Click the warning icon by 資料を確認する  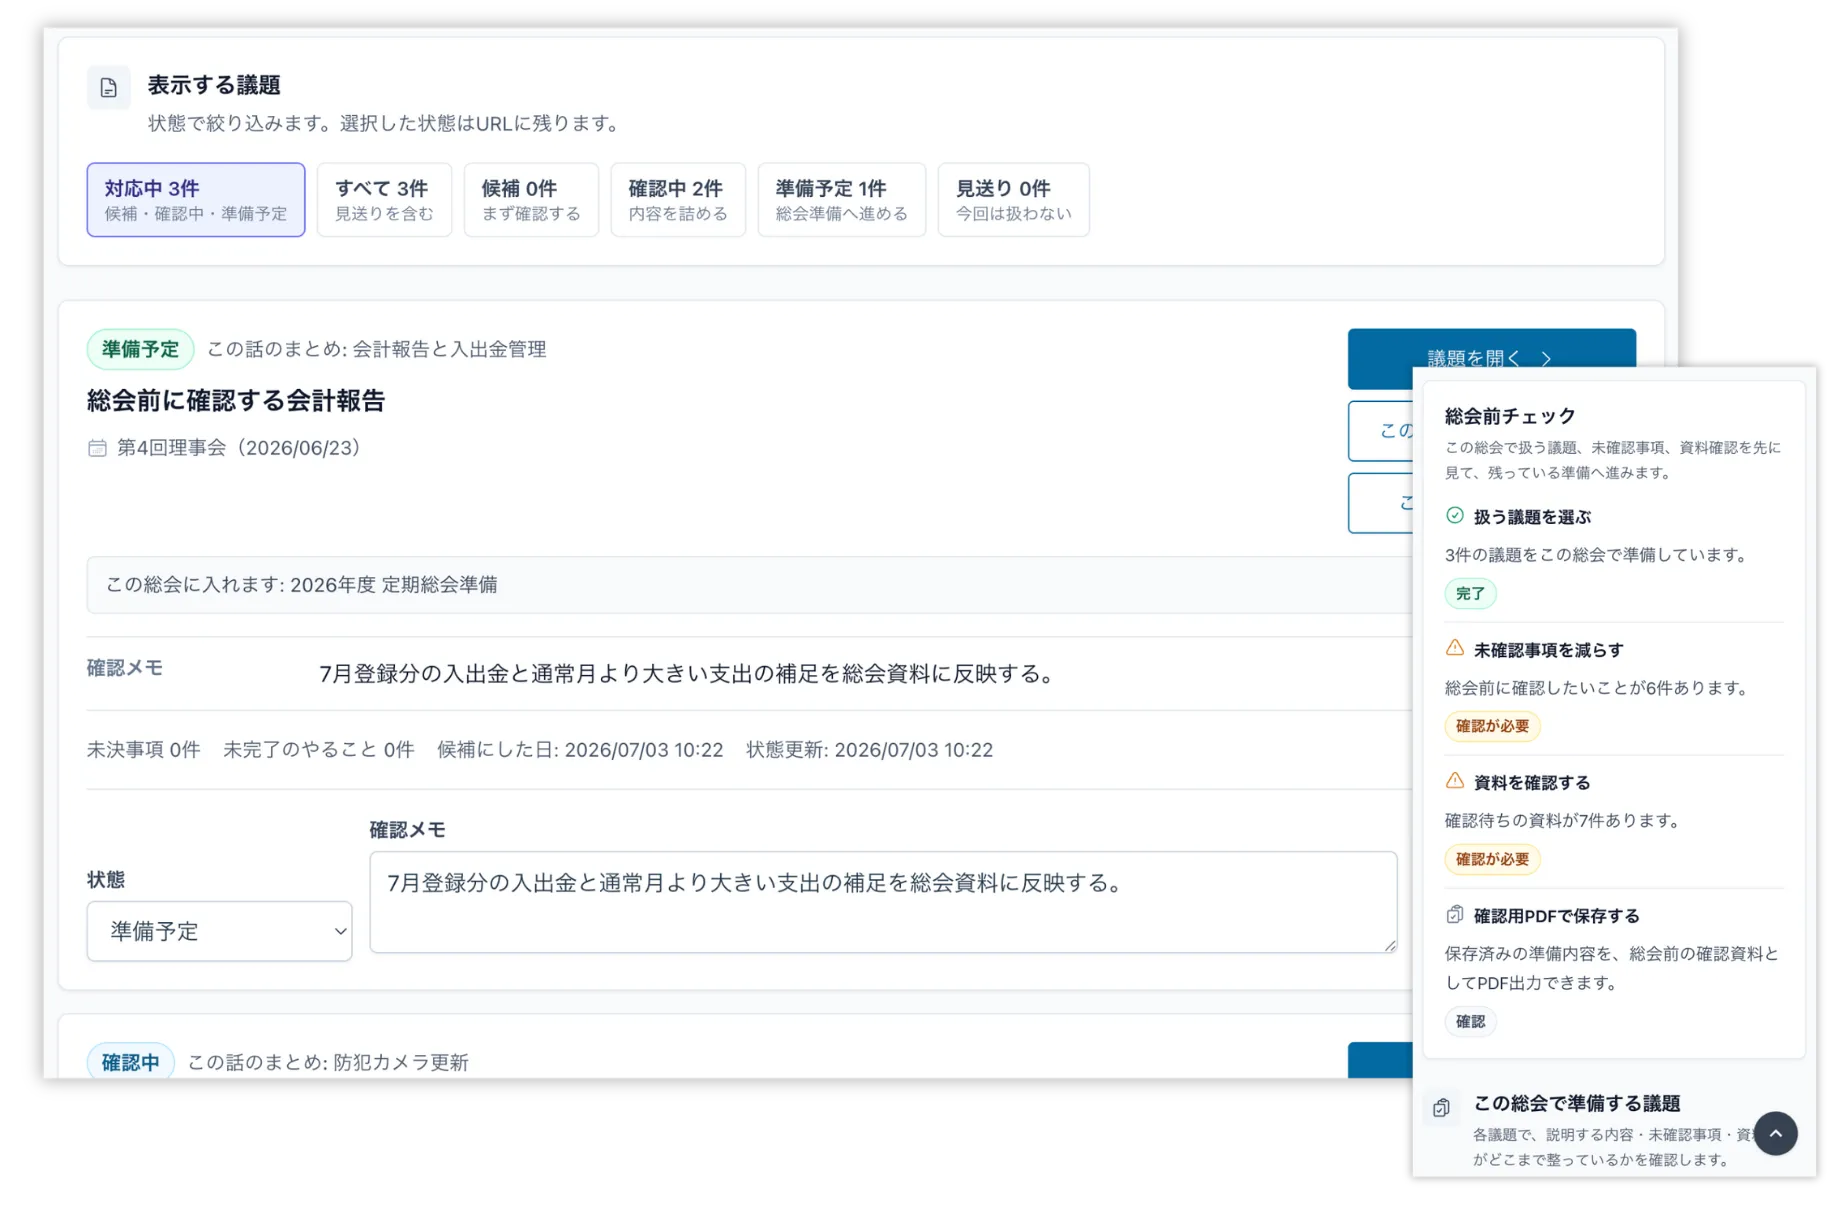click(x=1454, y=781)
